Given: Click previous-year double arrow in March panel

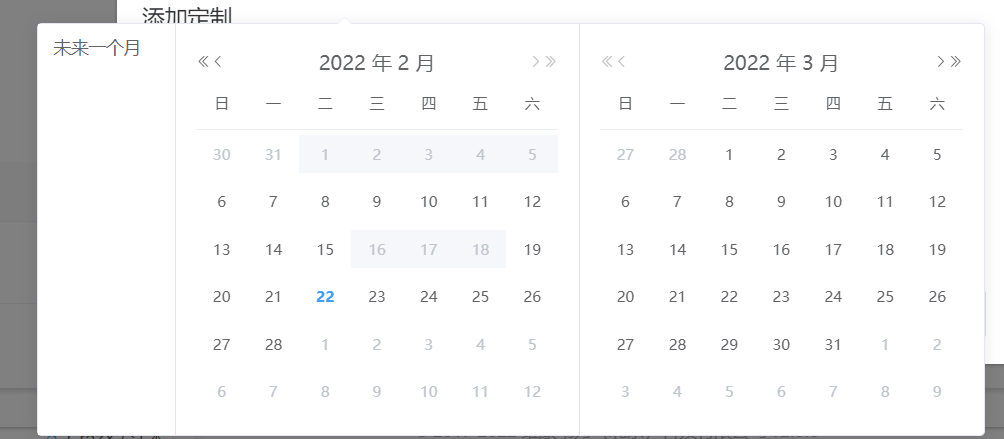Looking at the screenshot, I should (x=607, y=62).
